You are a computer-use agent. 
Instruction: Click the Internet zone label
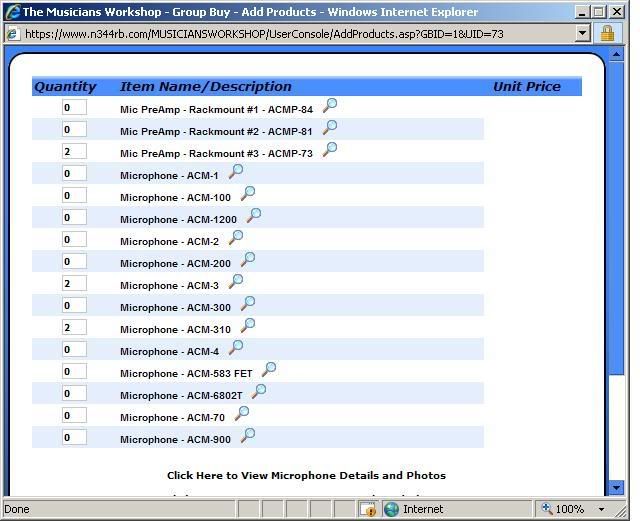(423, 509)
